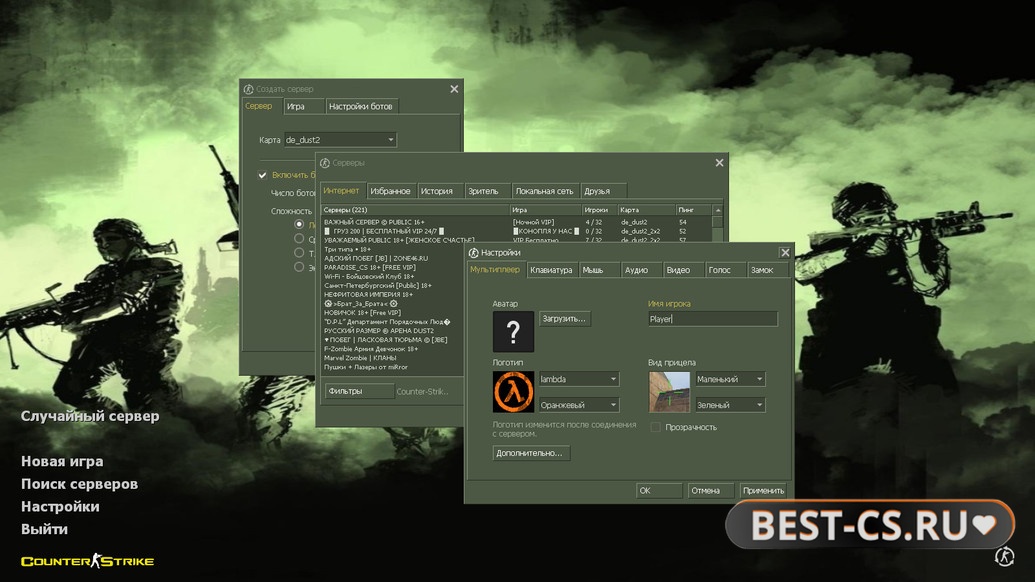Open the Локальная сеть tab in Серверы
Image resolution: width=1035 pixels, height=582 pixels.
tap(545, 191)
